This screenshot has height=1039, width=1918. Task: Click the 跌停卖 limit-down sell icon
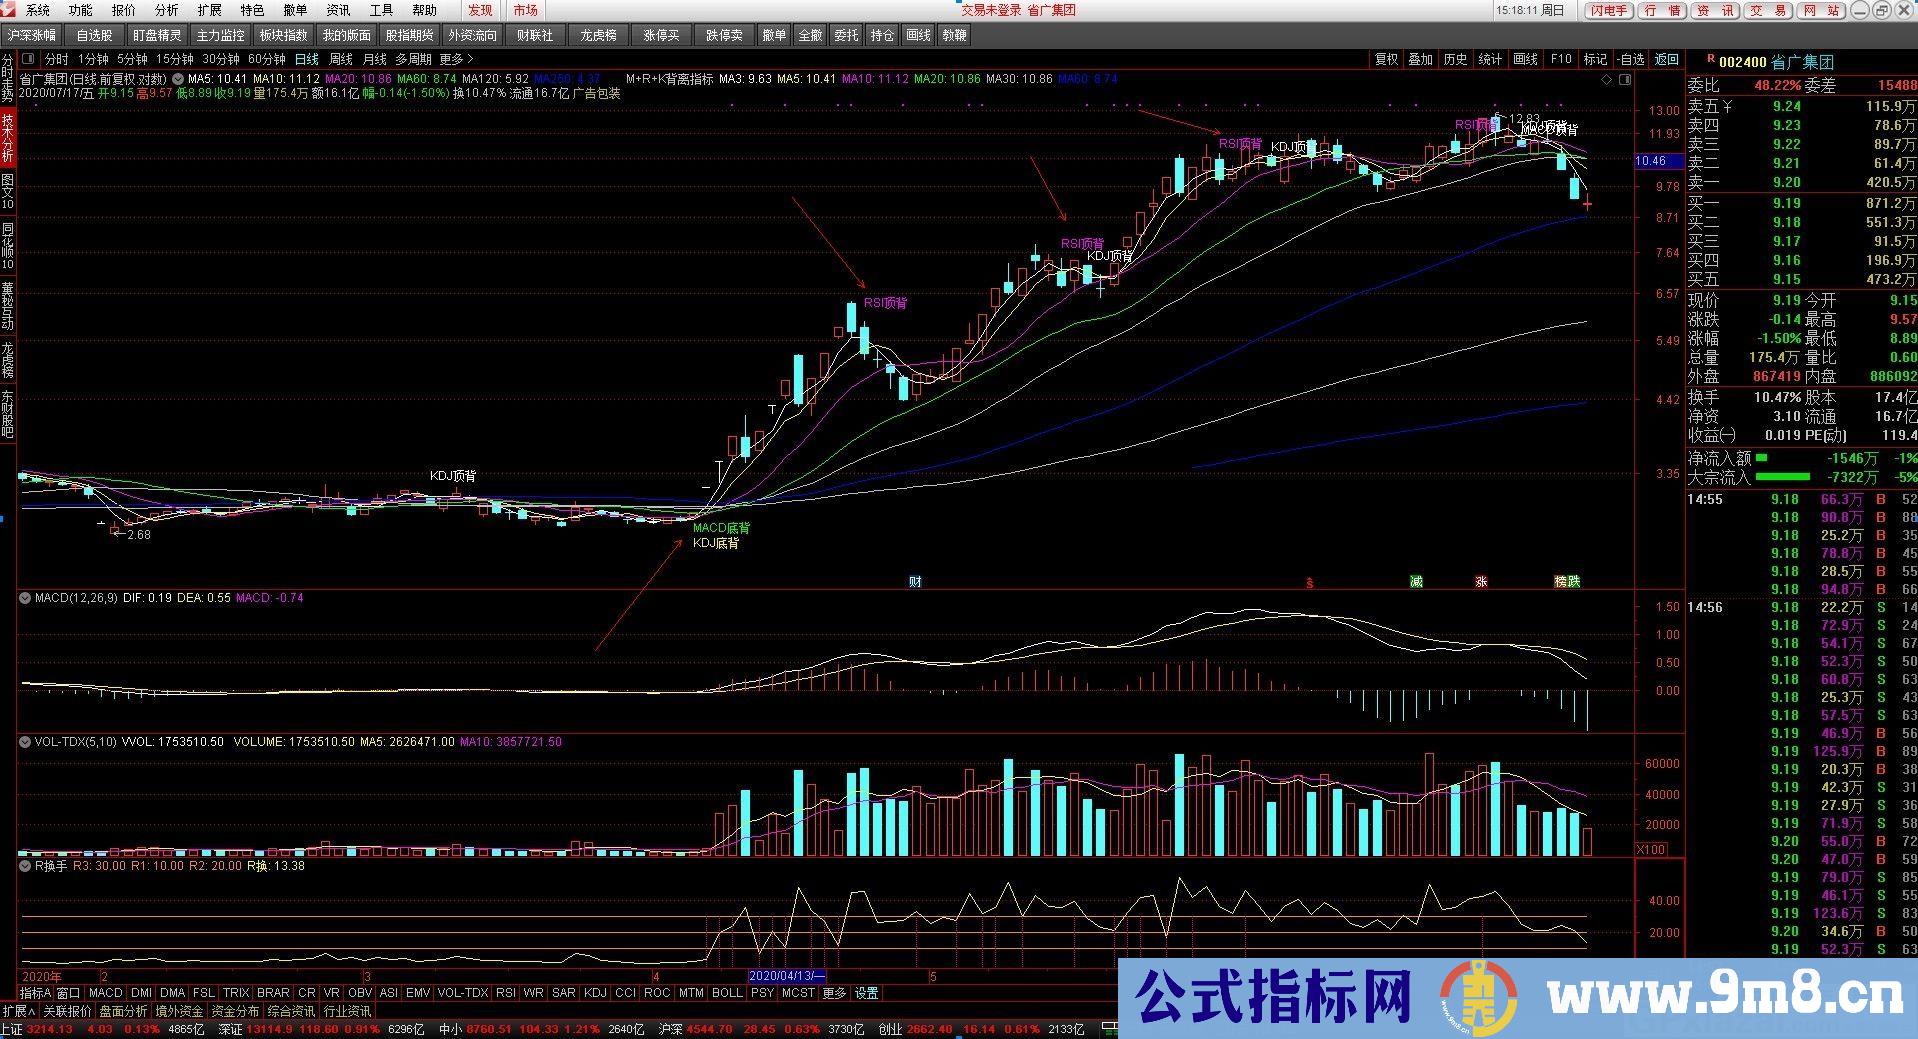[x=723, y=34]
